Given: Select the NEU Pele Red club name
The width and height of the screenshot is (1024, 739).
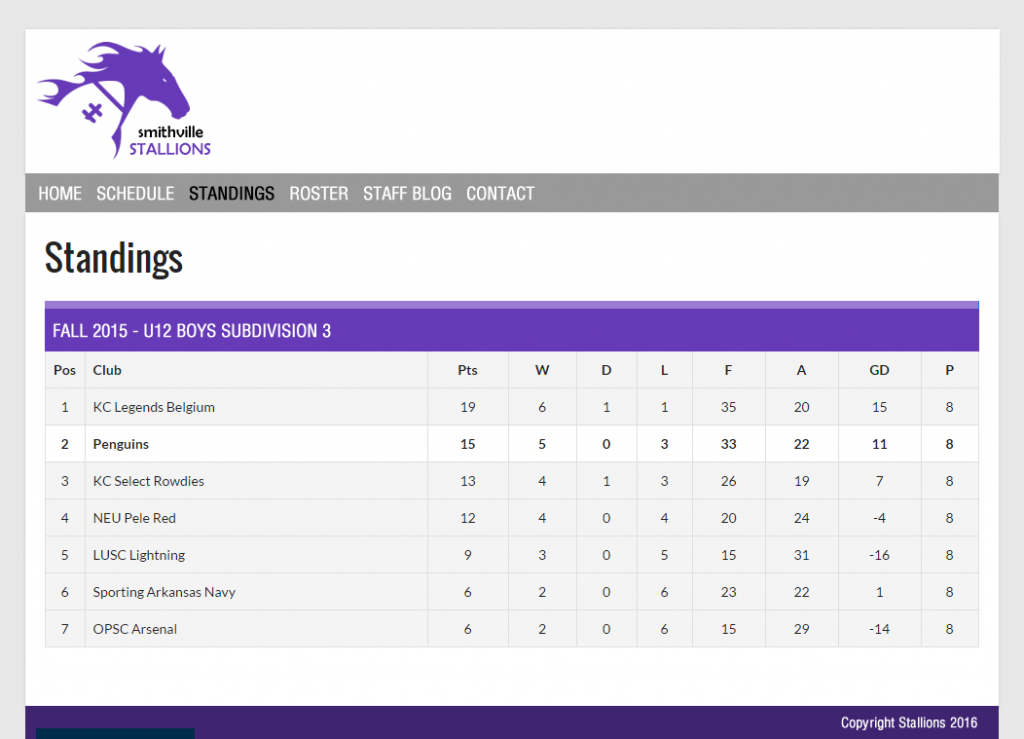Looking at the screenshot, I should 135,518.
